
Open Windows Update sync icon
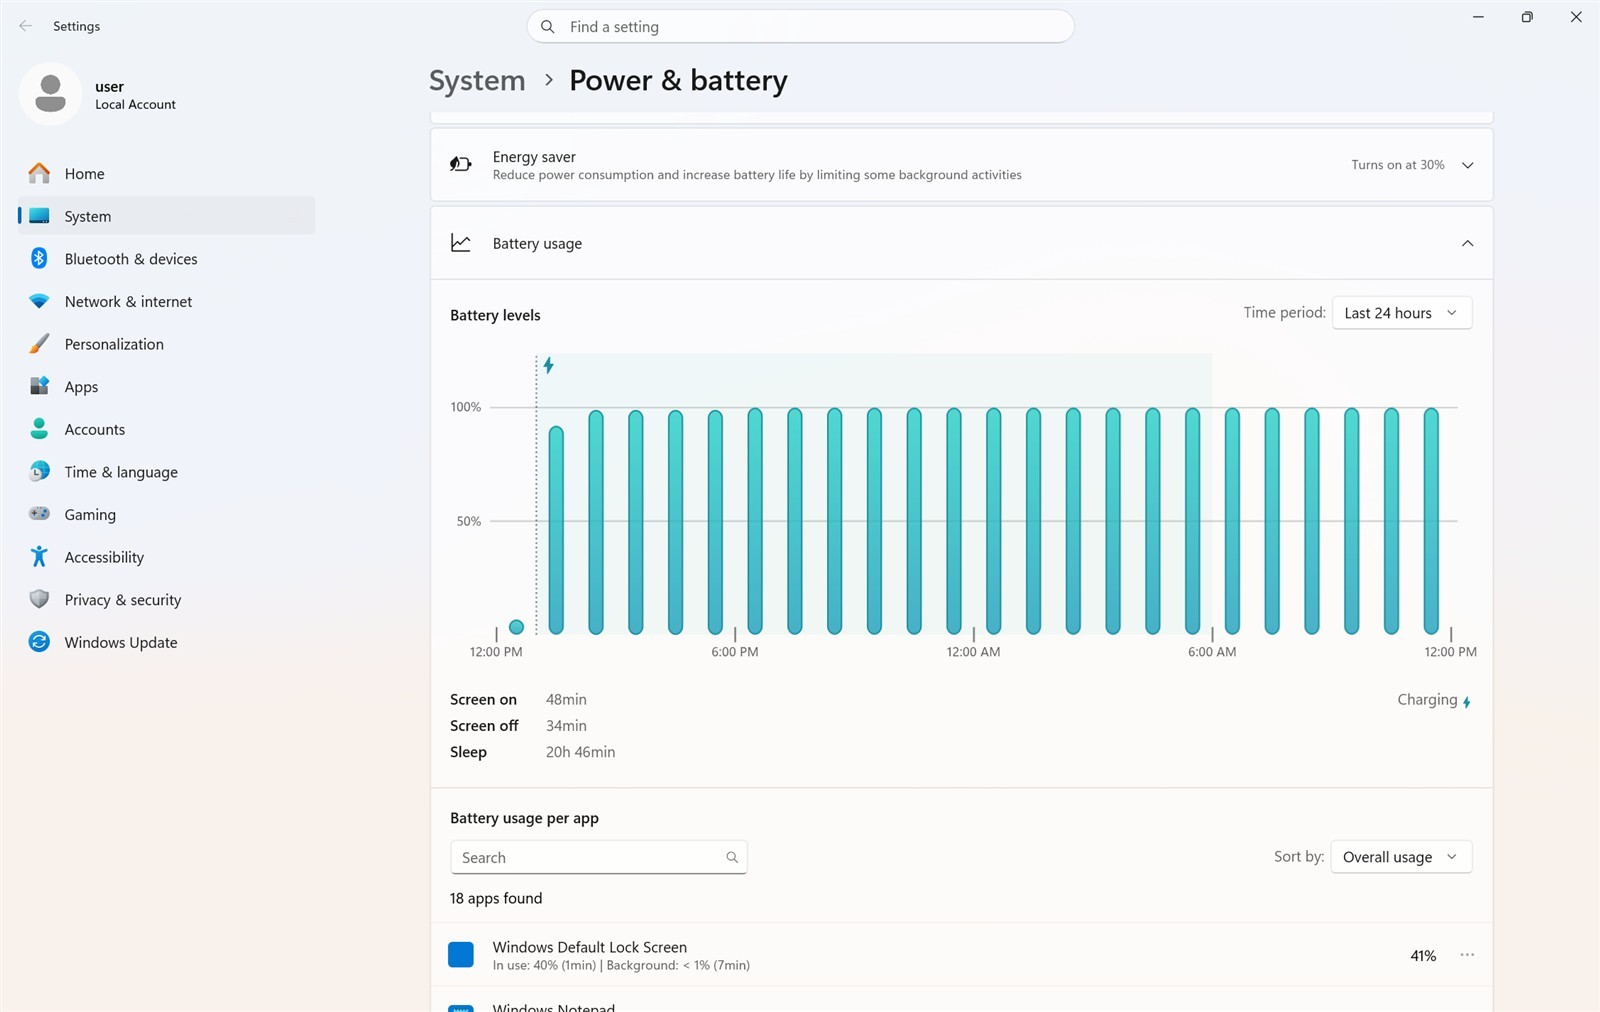point(39,642)
